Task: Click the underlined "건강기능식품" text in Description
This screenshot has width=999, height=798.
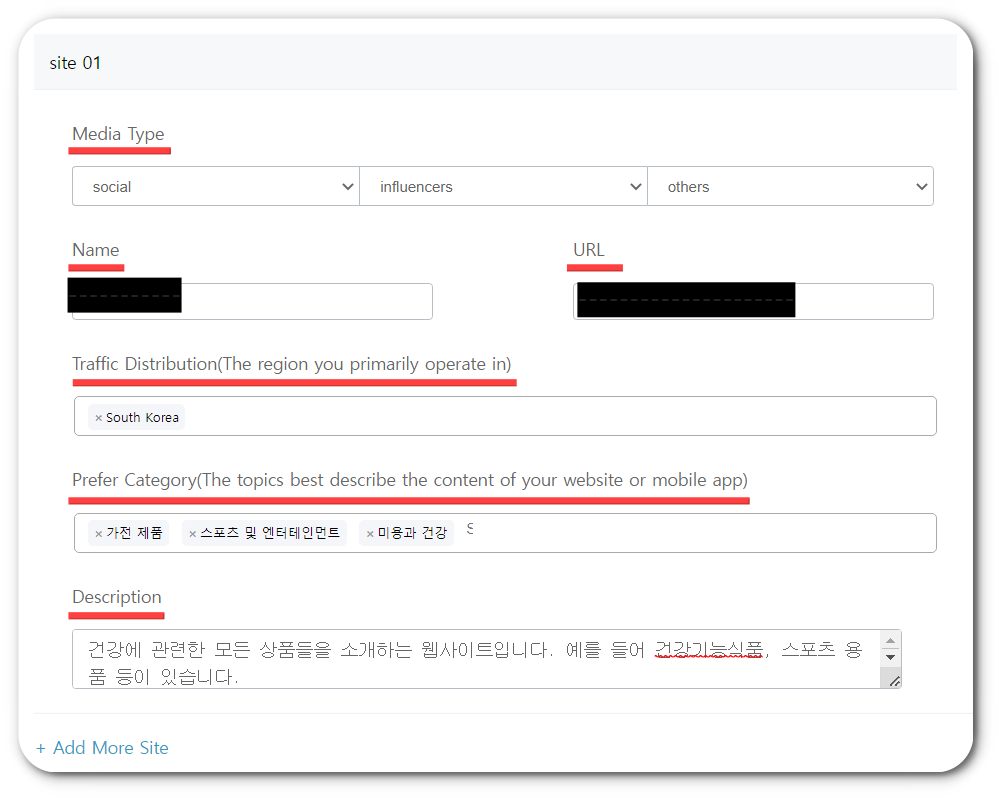Action: 708,648
